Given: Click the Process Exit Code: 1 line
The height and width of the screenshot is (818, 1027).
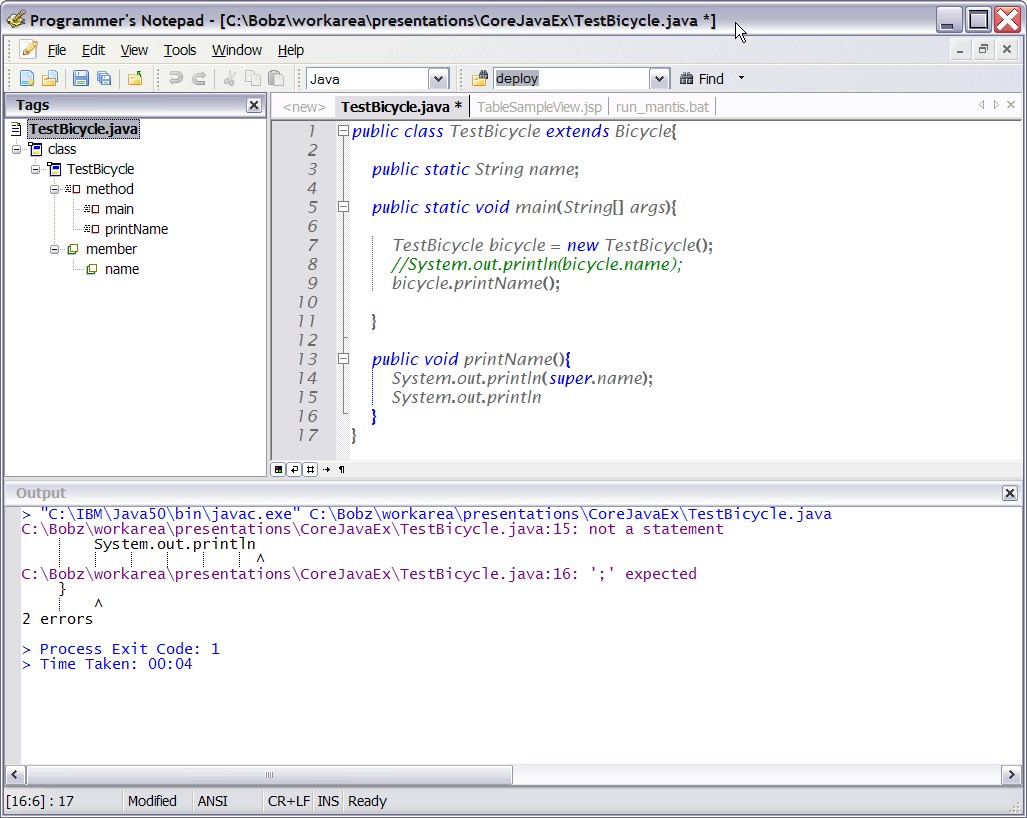Looking at the screenshot, I should pyautogui.click(x=121, y=649).
